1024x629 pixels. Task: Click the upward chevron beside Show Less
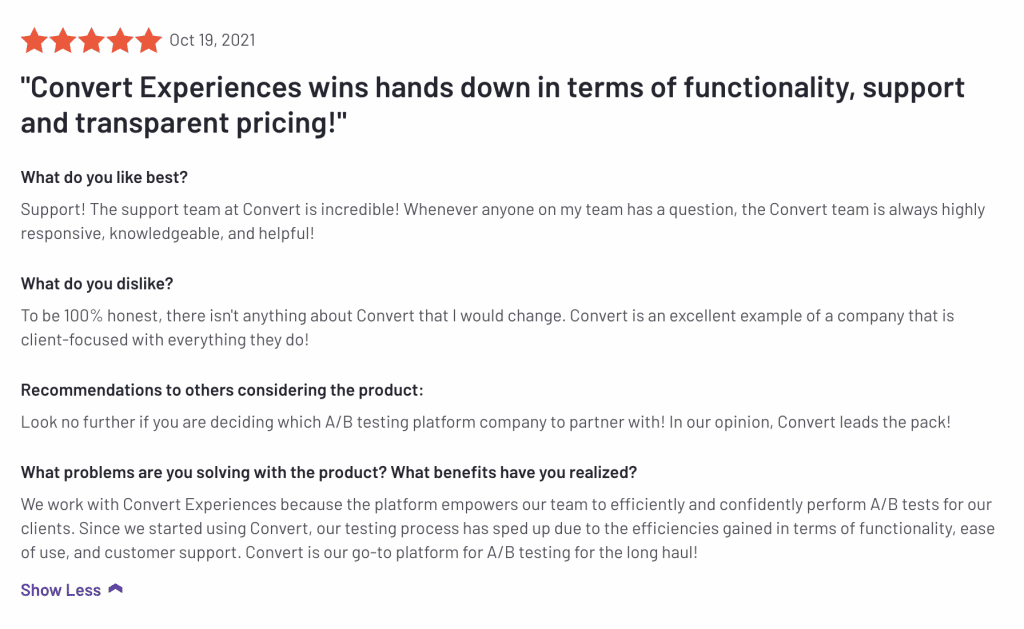[x=115, y=589]
